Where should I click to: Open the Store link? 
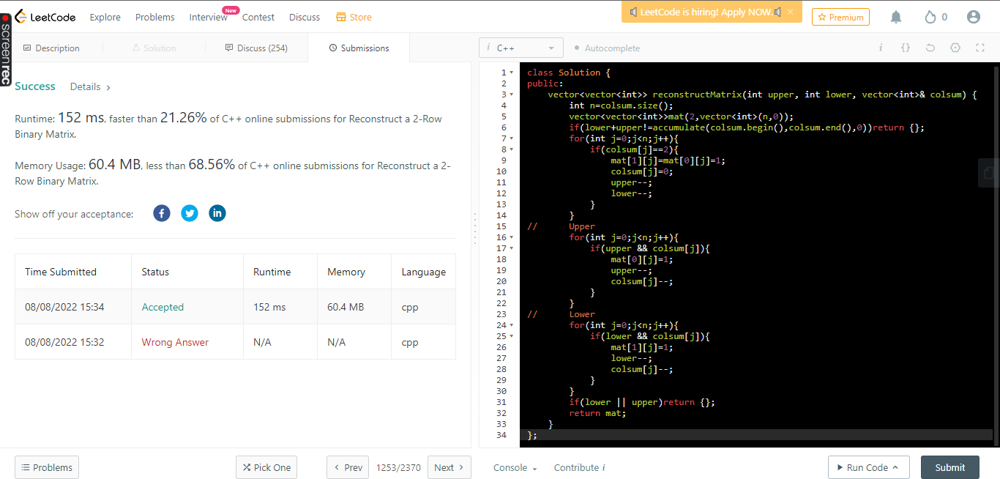(354, 17)
